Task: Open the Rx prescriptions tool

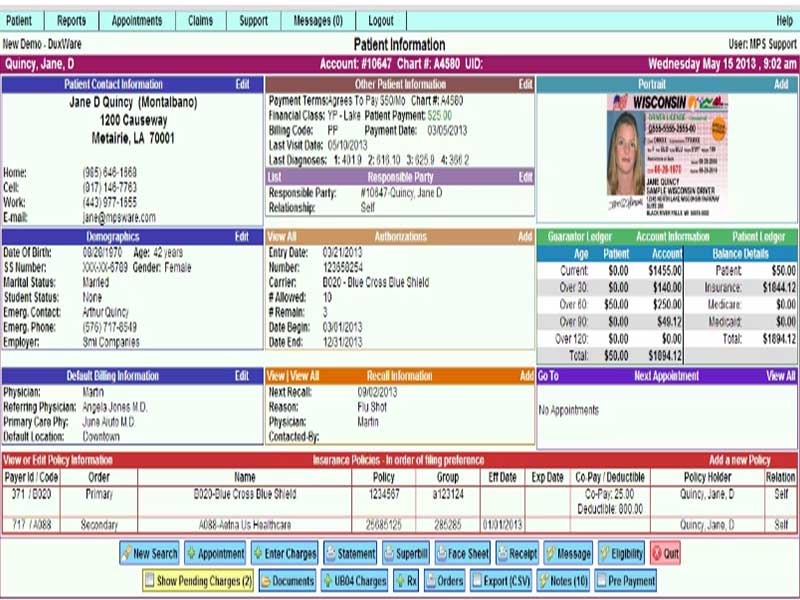Action: [406, 578]
